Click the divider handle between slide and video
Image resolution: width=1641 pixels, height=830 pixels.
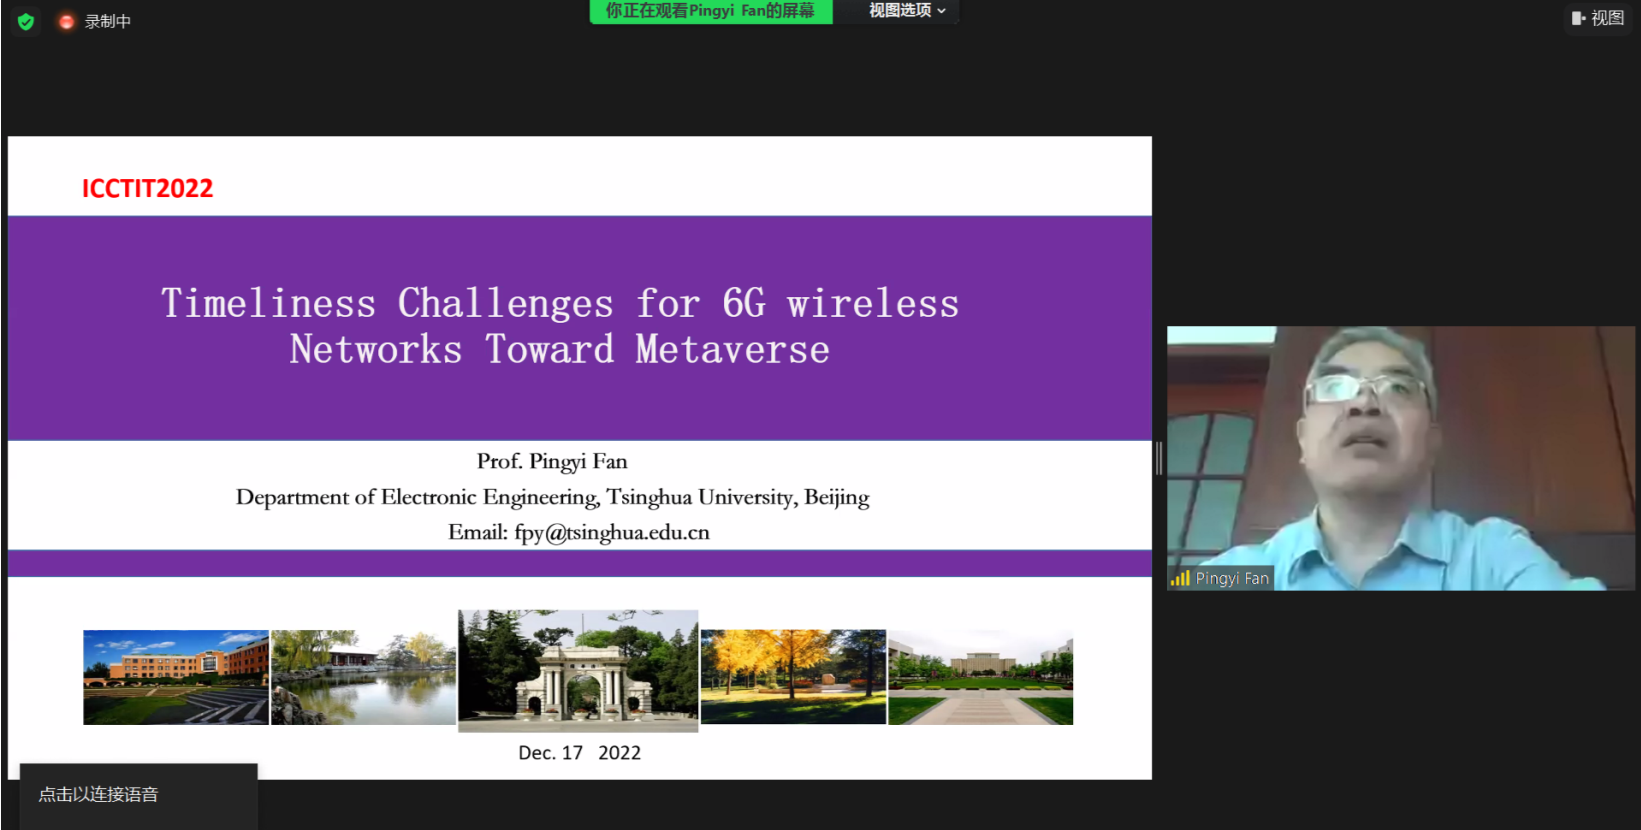pyautogui.click(x=1159, y=458)
